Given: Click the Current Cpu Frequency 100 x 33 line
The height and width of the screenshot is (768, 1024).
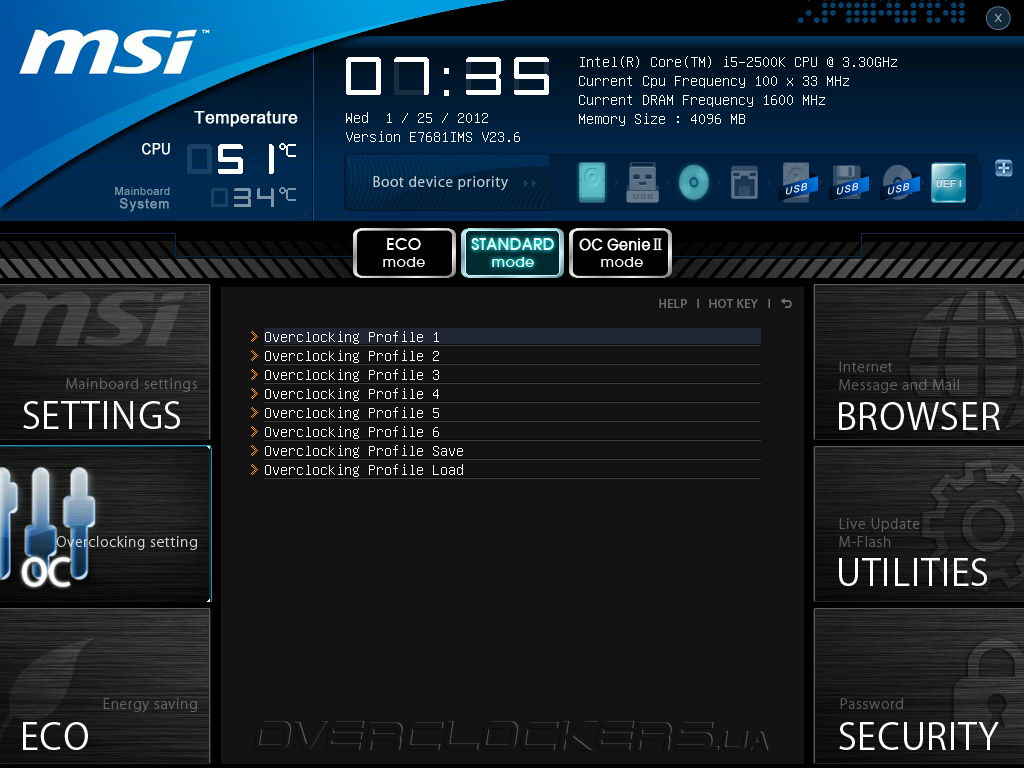Looking at the screenshot, I should (x=713, y=81).
